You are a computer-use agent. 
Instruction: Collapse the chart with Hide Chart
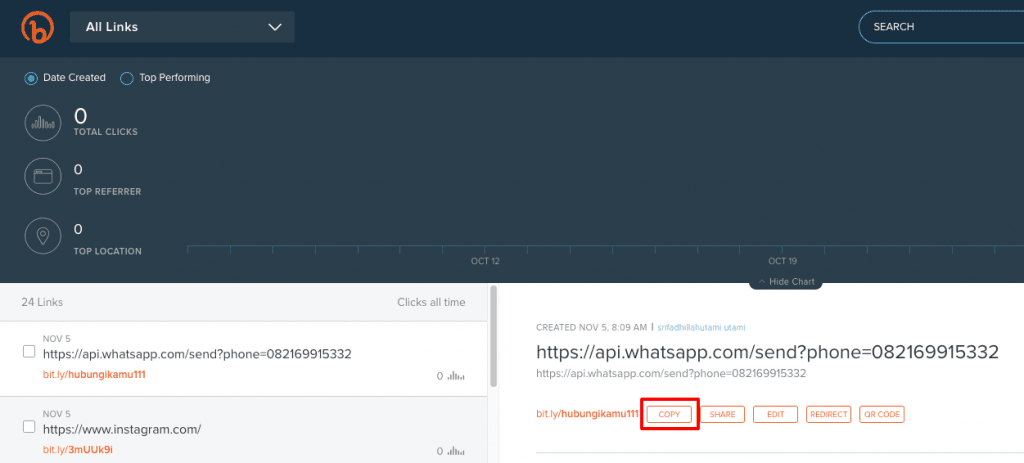[x=785, y=282]
